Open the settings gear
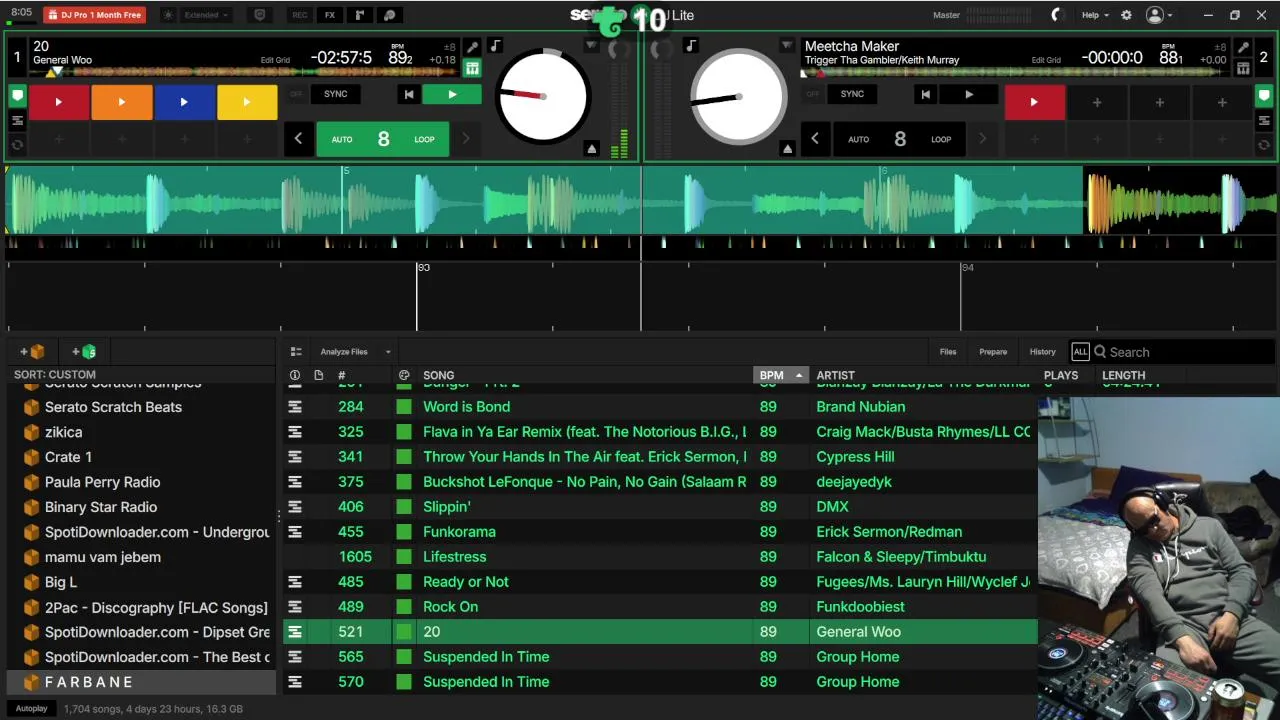The image size is (1280, 720). [1126, 15]
